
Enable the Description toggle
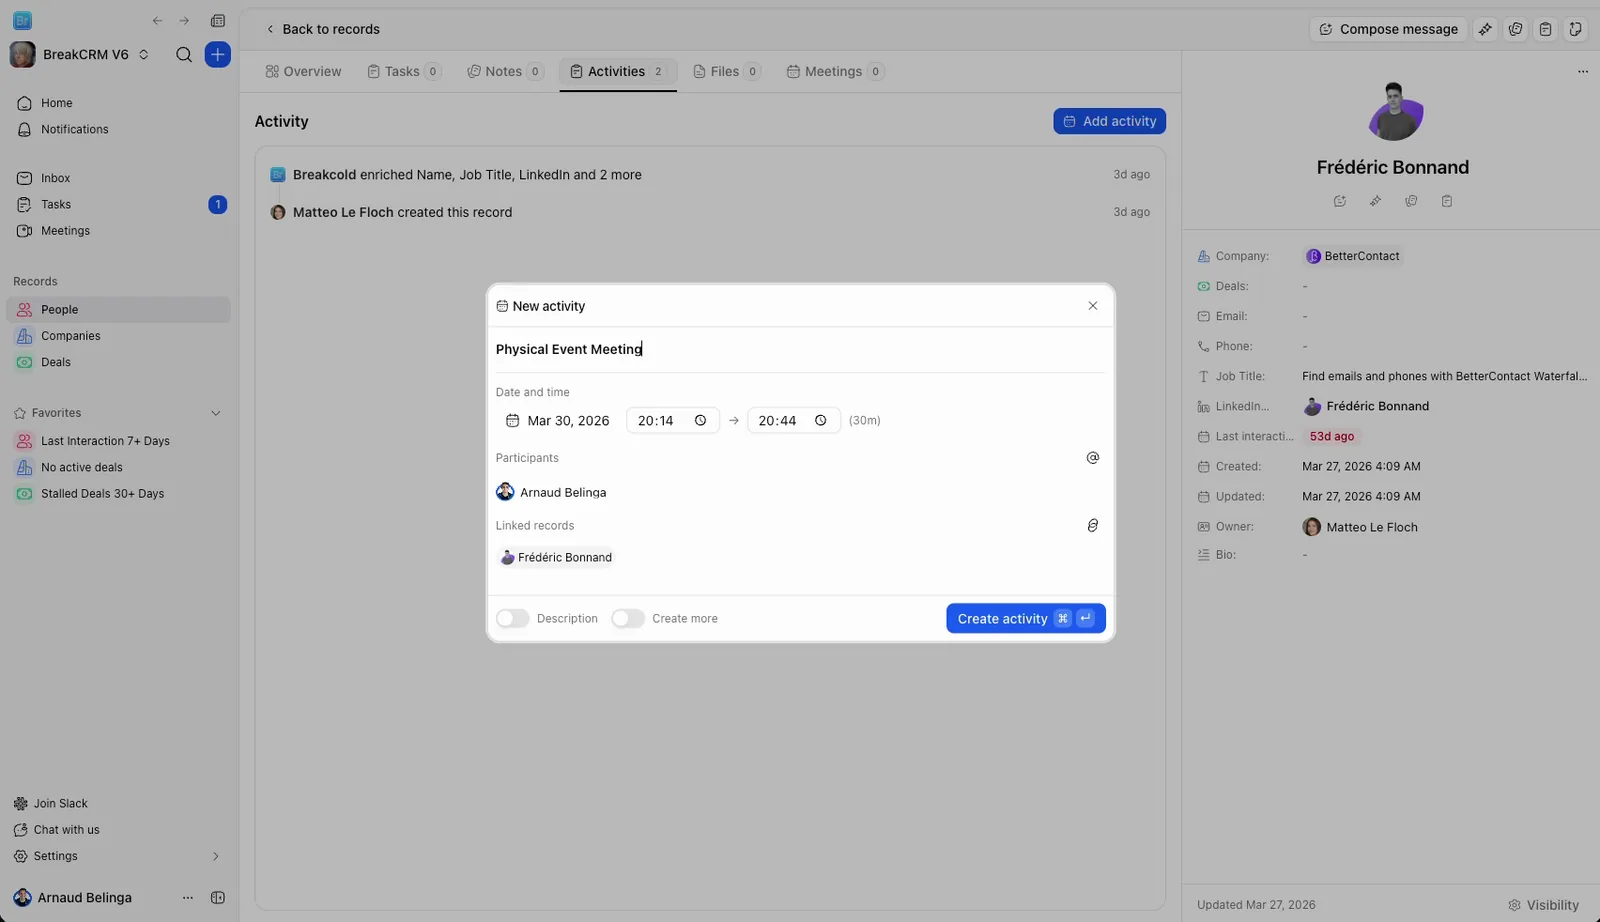tap(513, 619)
